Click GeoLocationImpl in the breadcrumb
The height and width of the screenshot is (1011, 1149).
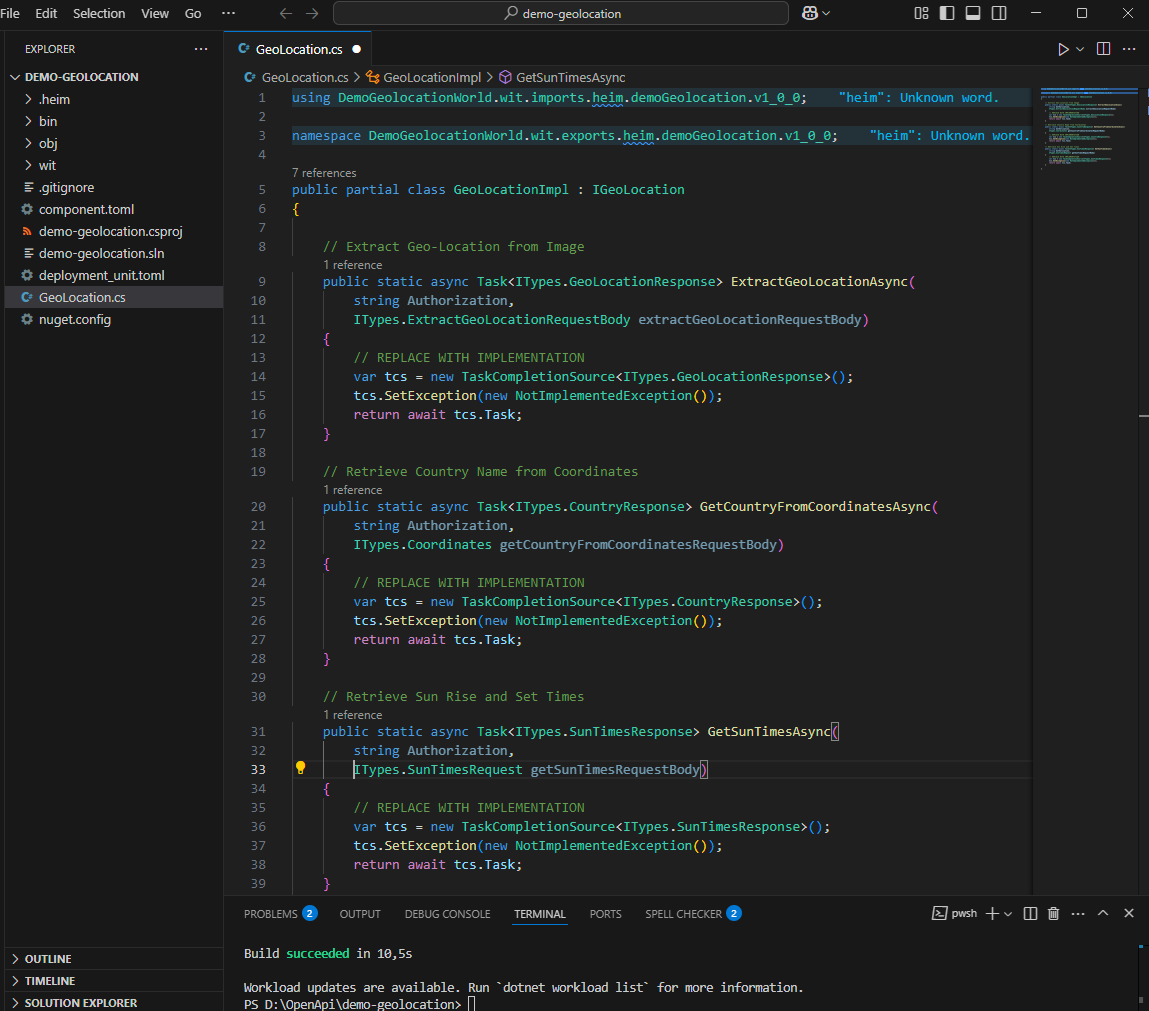tap(432, 77)
